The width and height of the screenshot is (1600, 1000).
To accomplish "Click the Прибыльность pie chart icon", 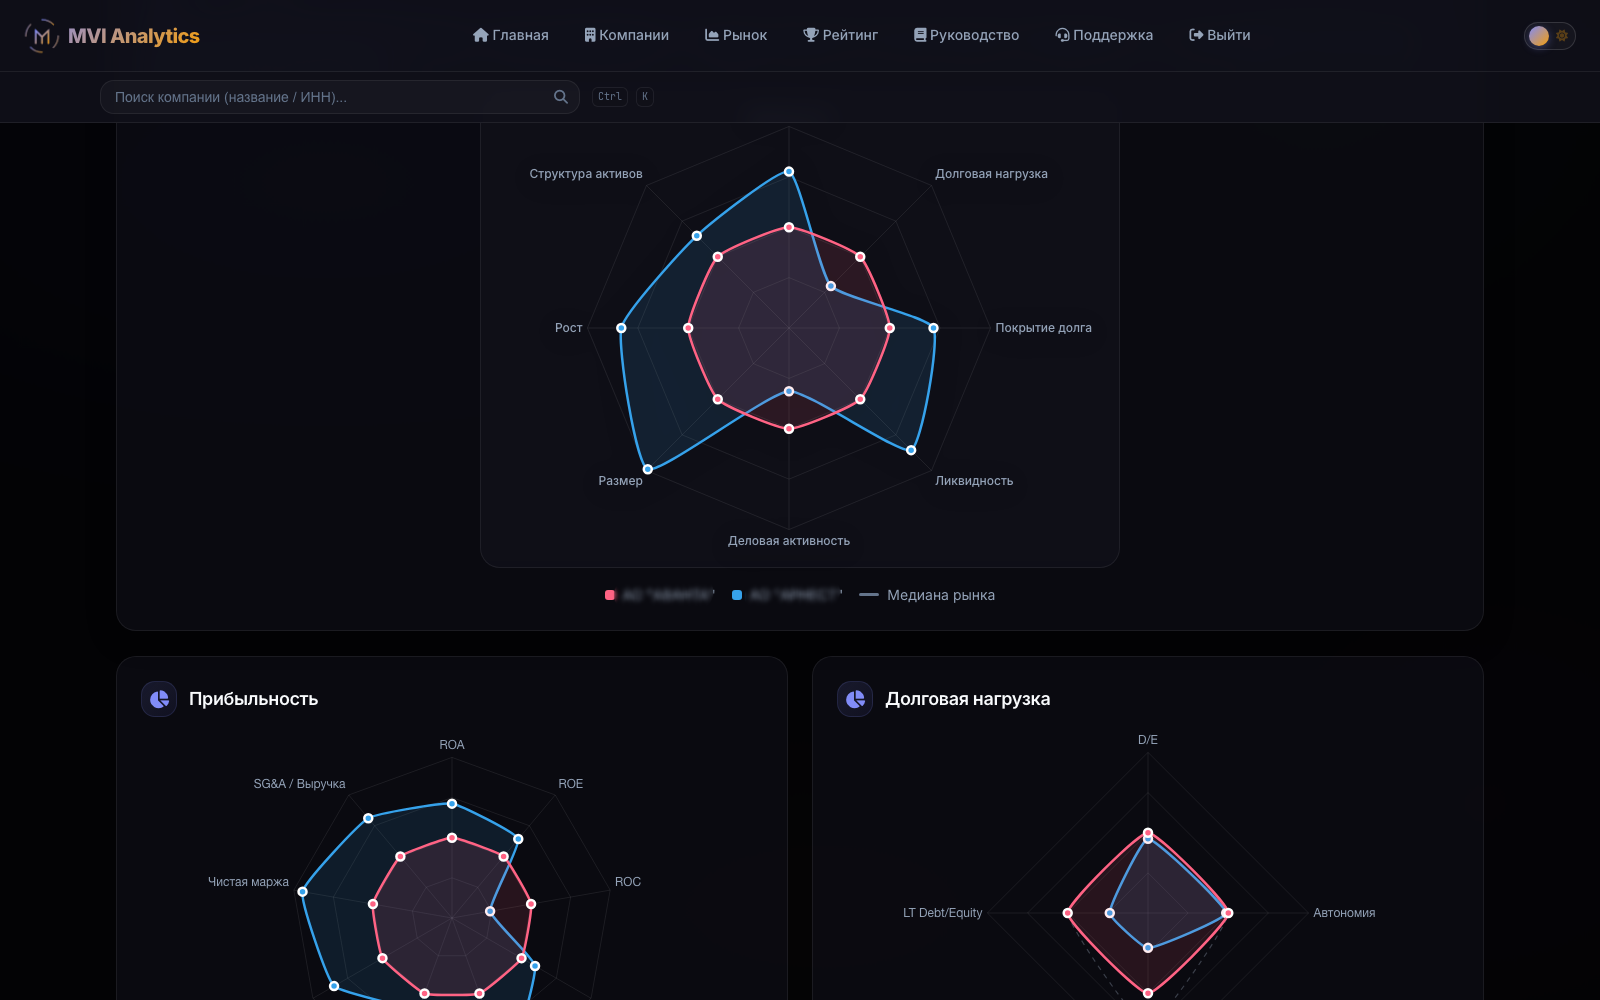I will tap(159, 699).
